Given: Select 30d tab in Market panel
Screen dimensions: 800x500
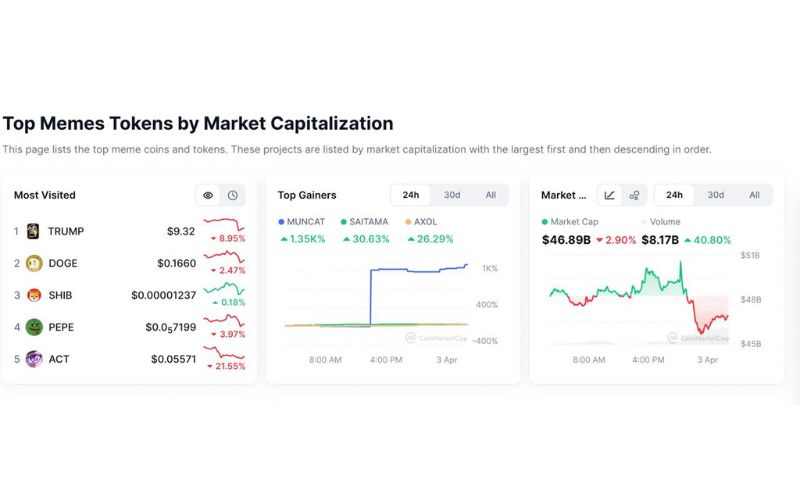Looking at the screenshot, I should click(716, 195).
